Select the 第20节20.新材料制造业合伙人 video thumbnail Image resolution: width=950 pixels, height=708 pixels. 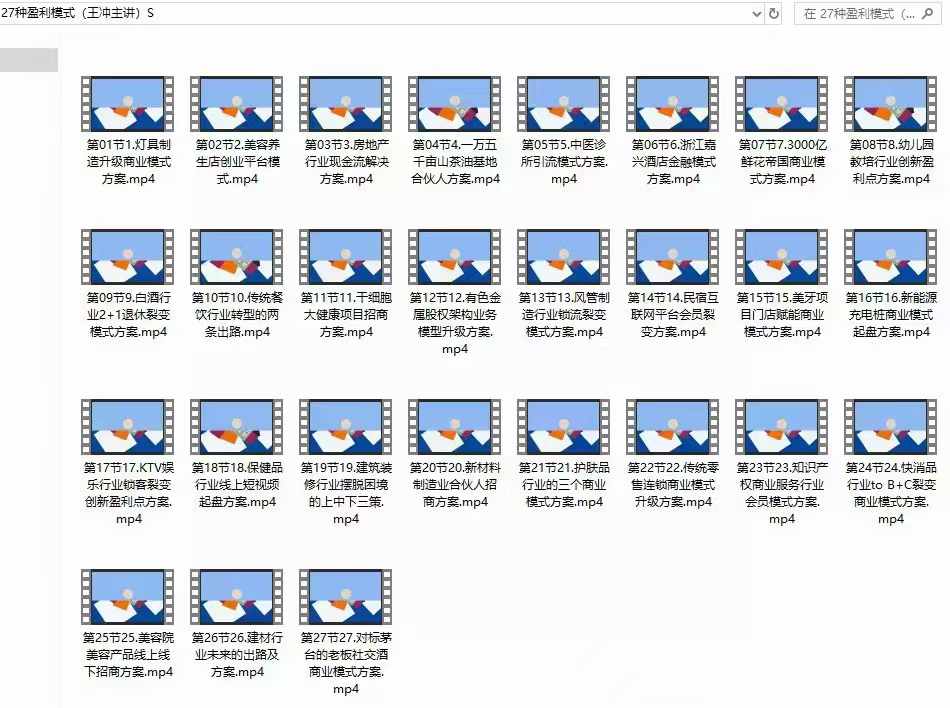454,427
